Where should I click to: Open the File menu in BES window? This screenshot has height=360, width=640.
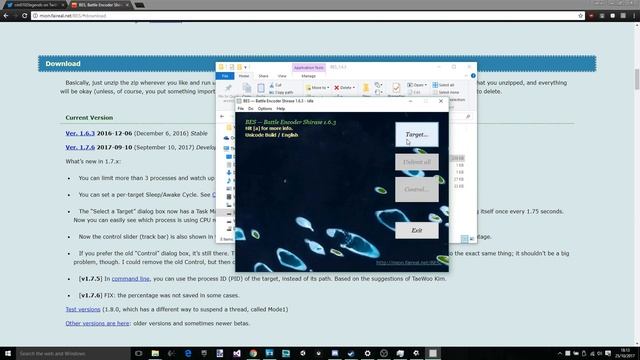point(241,109)
